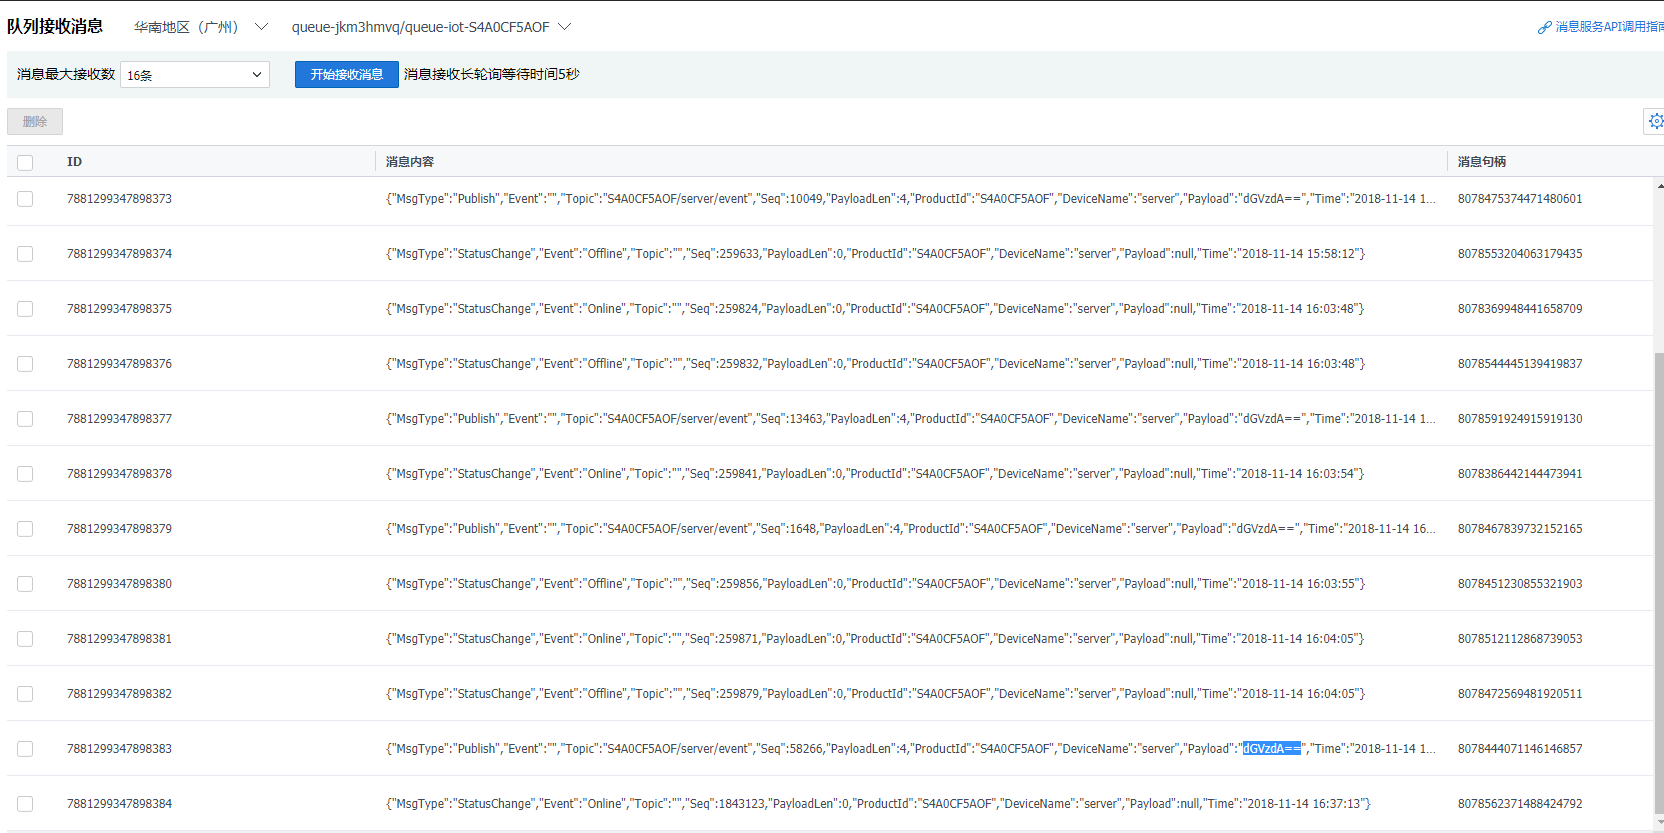Tick the checkbox for ID 7881299347898384
The width and height of the screenshot is (1664, 833).
25,804
